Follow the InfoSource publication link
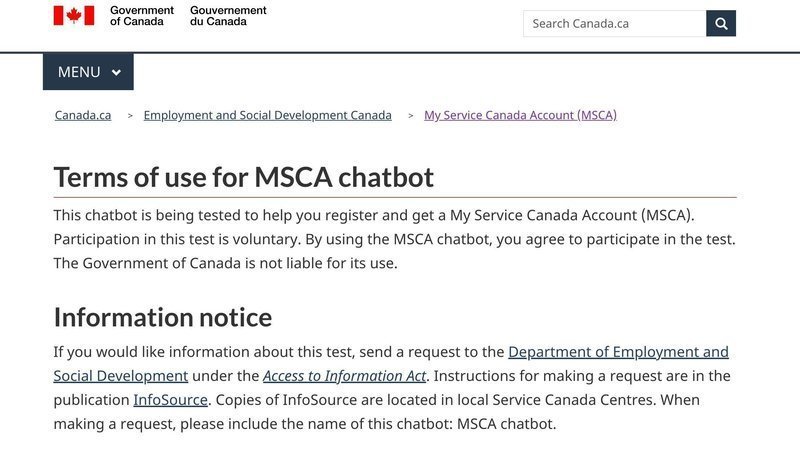The width and height of the screenshot is (800, 450). click(x=170, y=400)
